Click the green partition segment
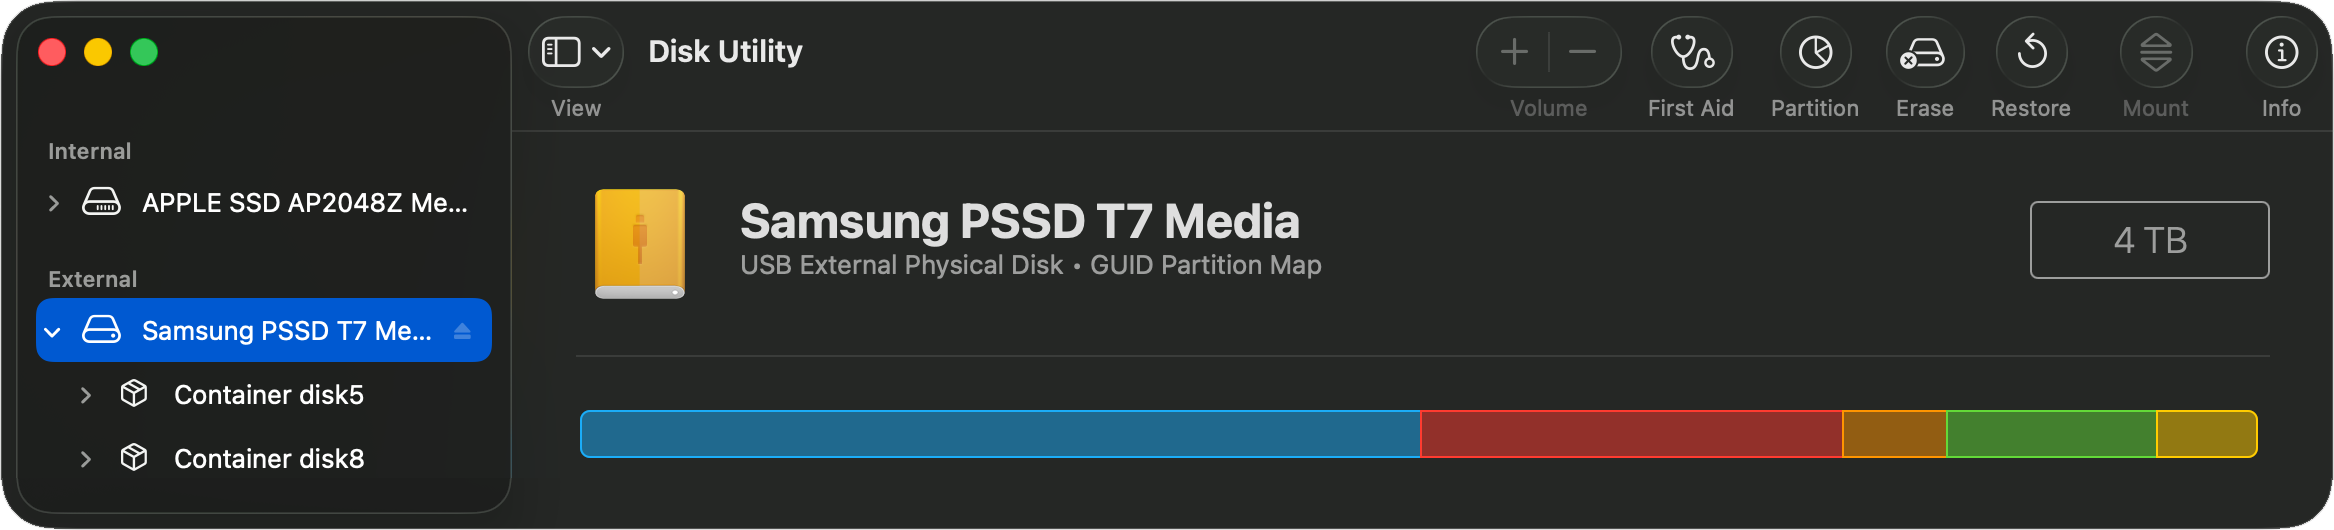2334x530 pixels. coord(2051,434)
